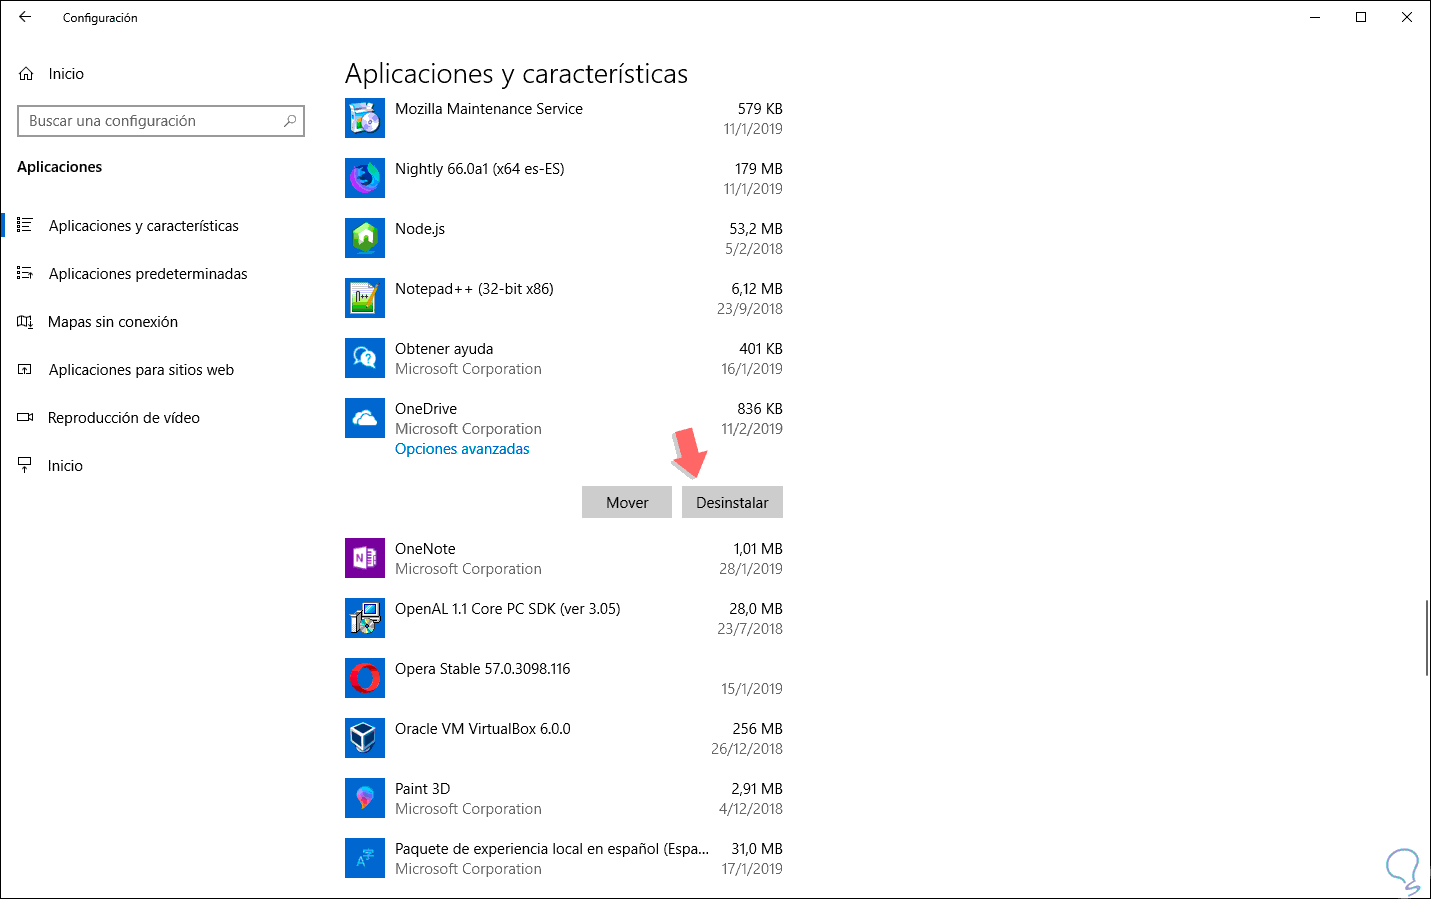Click the OneDrive app name
Screen dimensions: 1431x899
(426, 409)
